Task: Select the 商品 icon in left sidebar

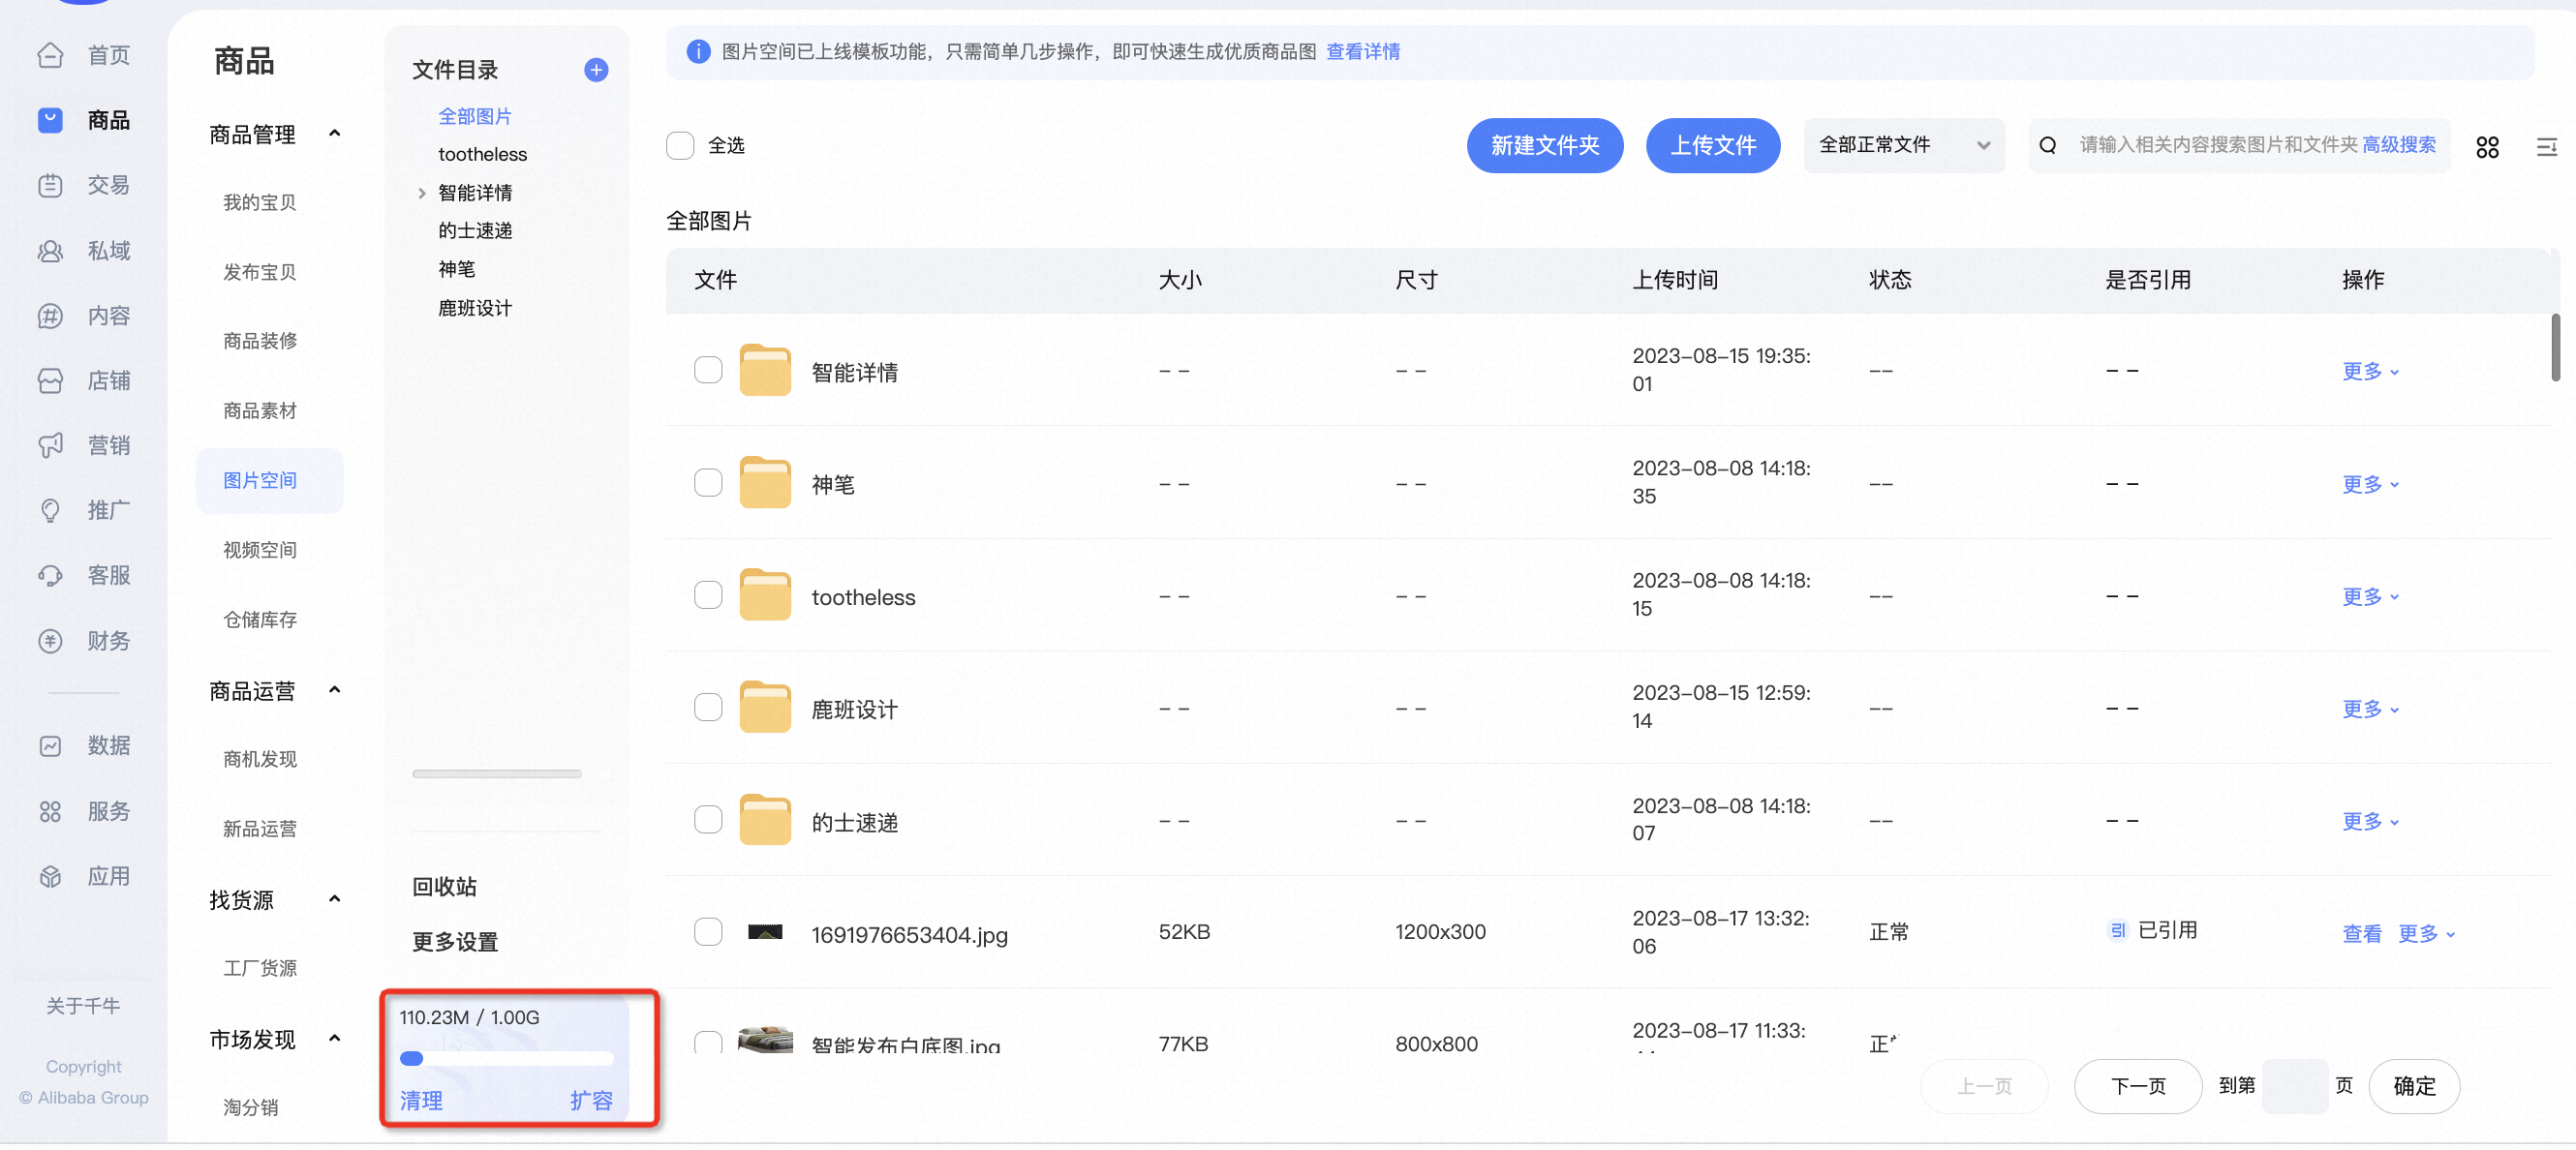Action: tap(50, 120)
